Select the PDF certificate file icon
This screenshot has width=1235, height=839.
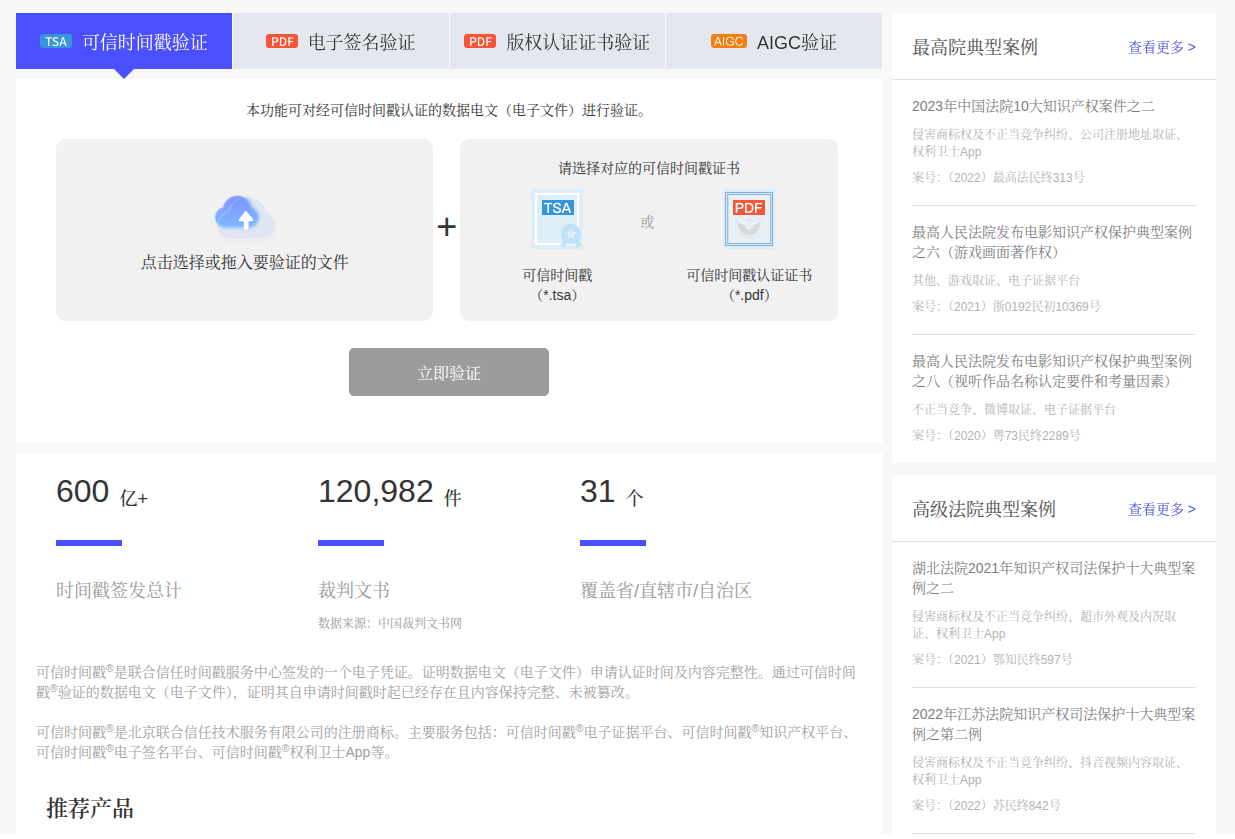point(749,219)
